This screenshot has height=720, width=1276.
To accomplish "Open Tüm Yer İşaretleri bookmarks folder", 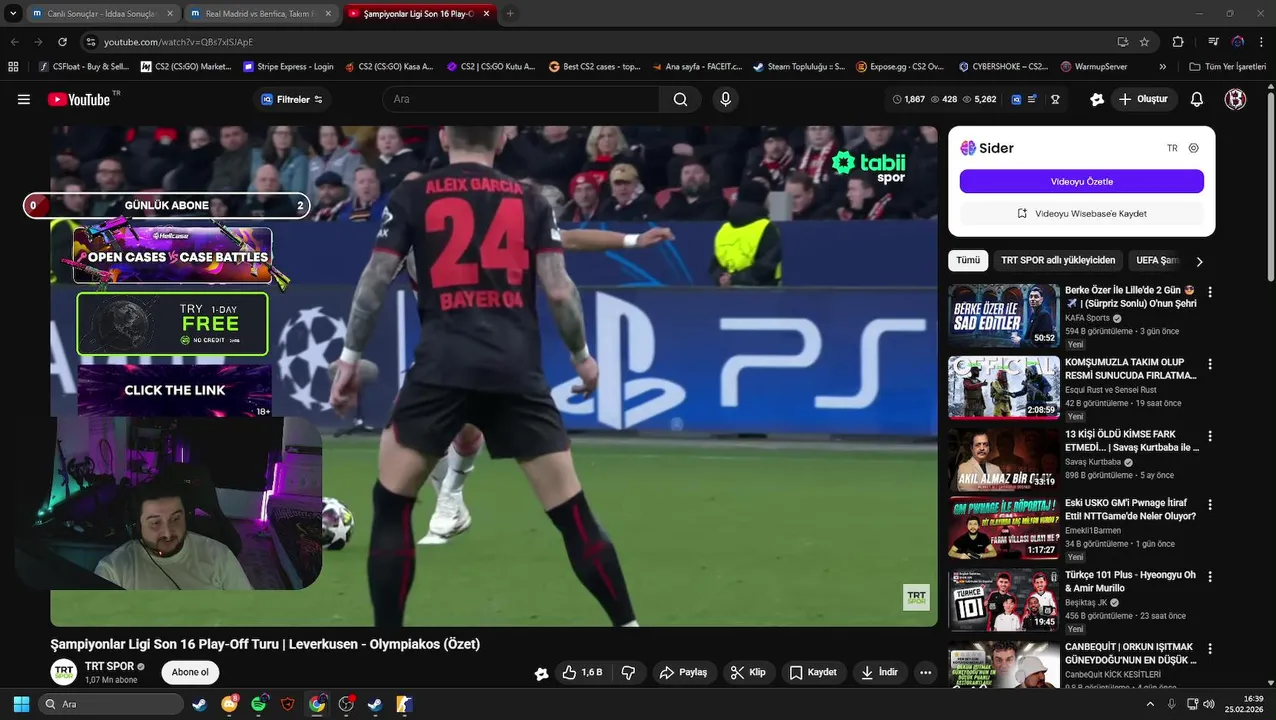I will 1228,67.
